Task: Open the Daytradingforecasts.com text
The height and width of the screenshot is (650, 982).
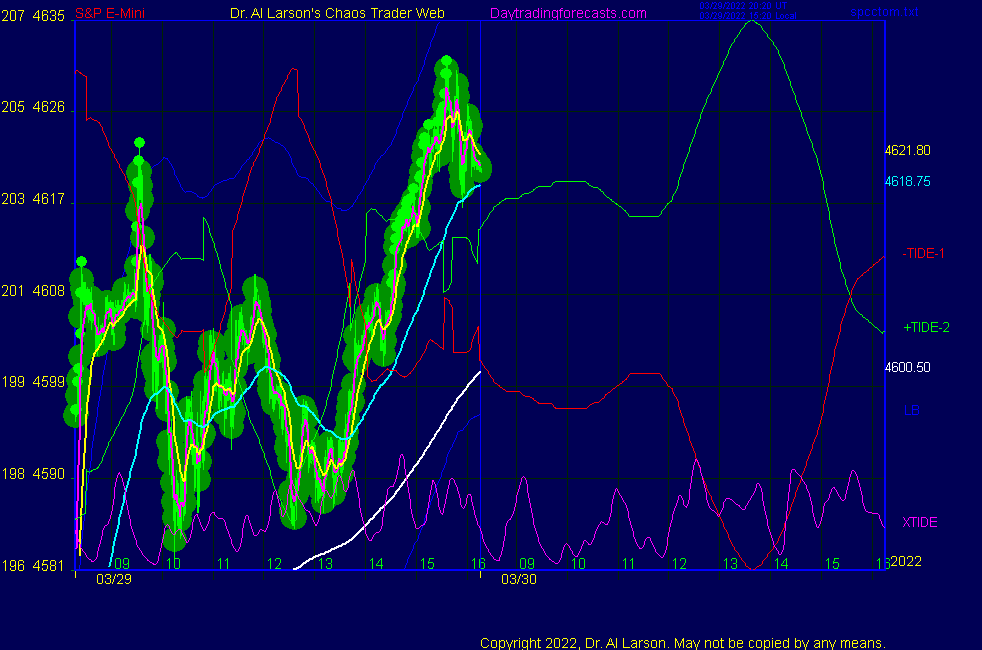Action: pyautogui.click(x=568, y=13)
